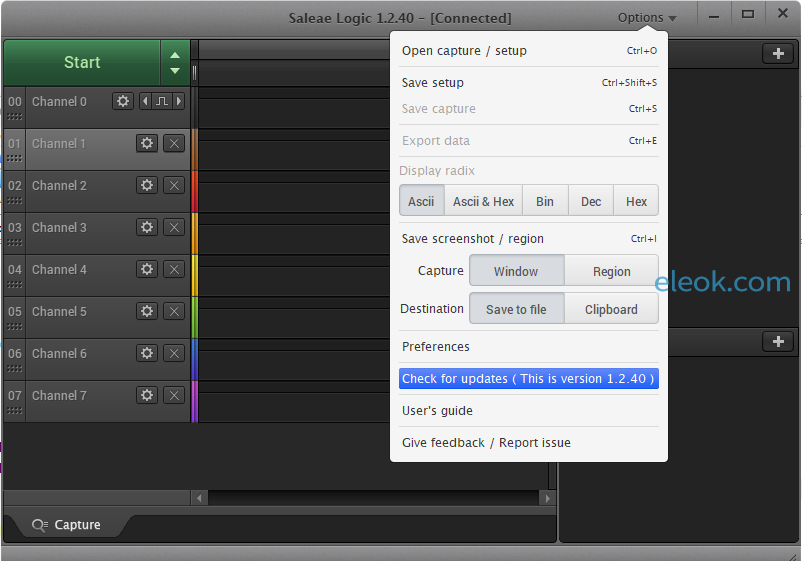Set destination to Save to file

[517, 309]
